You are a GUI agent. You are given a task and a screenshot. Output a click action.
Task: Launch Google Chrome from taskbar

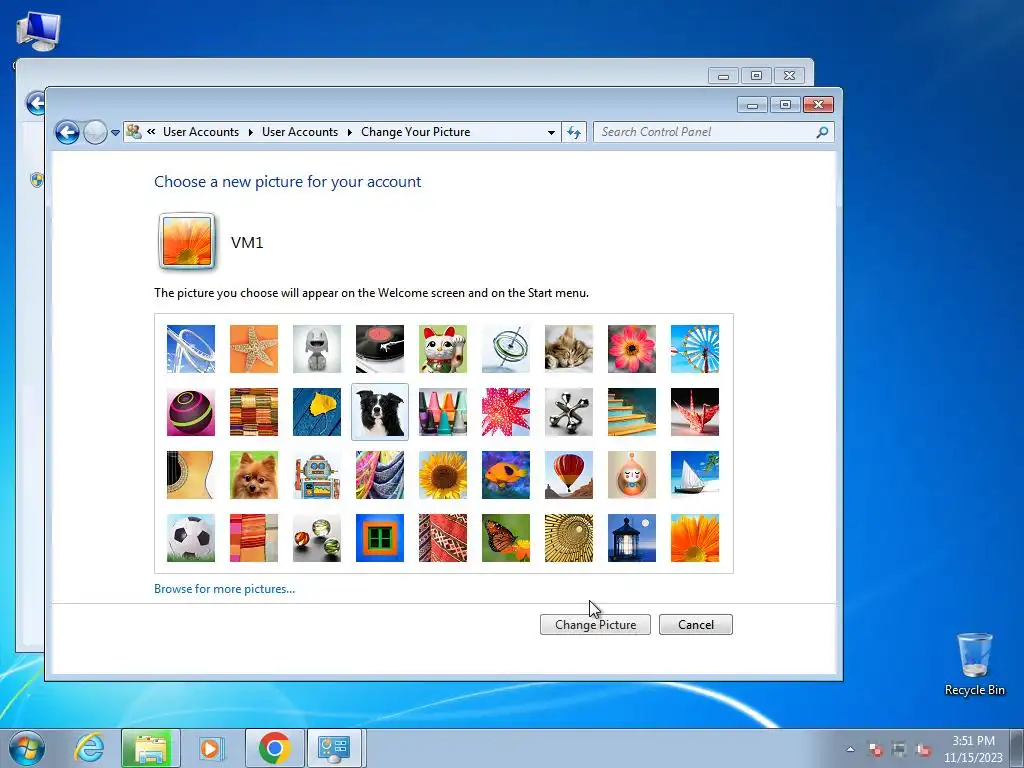pyautogui.click(x=274, y=748)
